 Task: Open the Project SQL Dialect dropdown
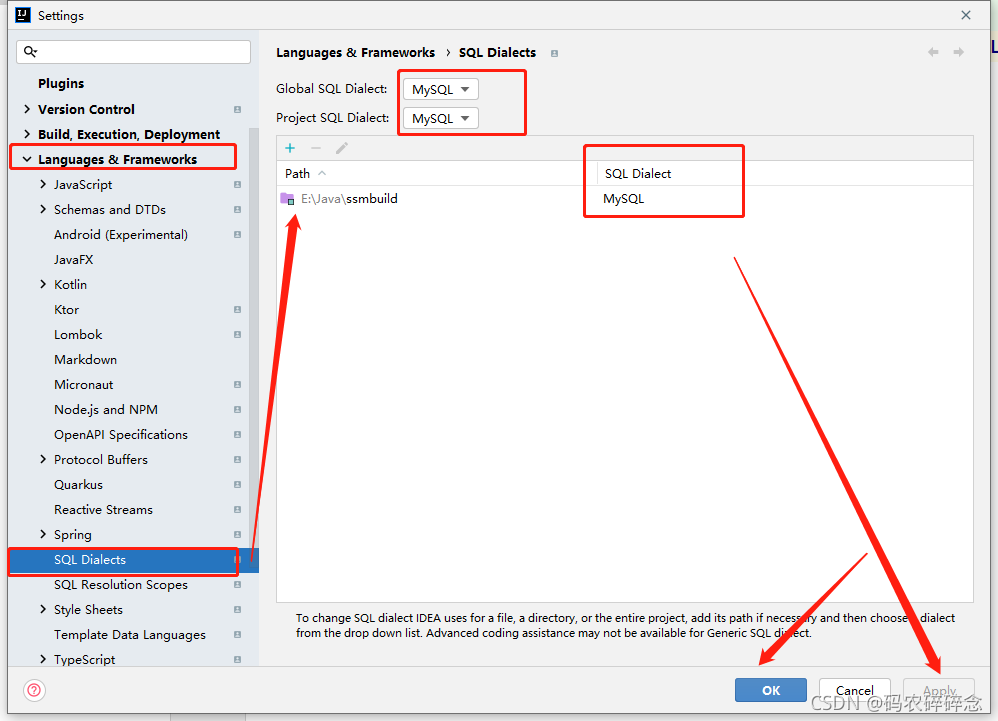point(440,118)
